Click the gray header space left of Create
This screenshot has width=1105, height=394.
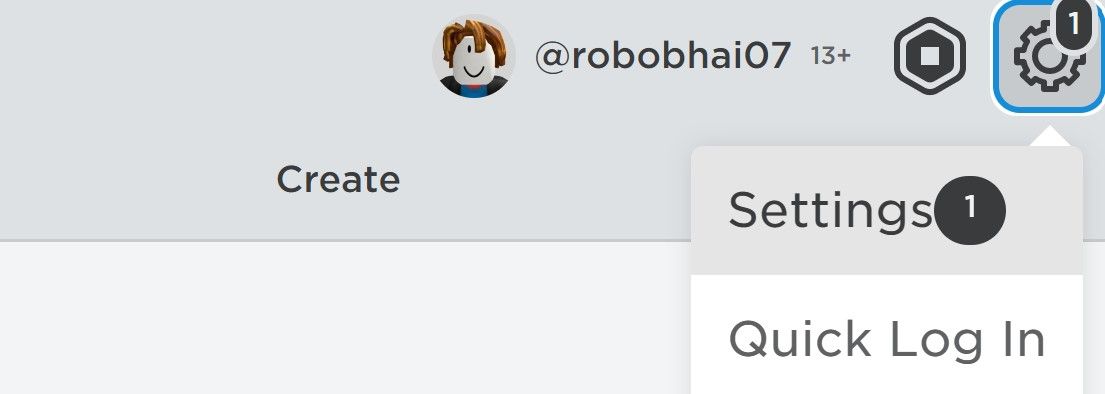coord(134,179)
